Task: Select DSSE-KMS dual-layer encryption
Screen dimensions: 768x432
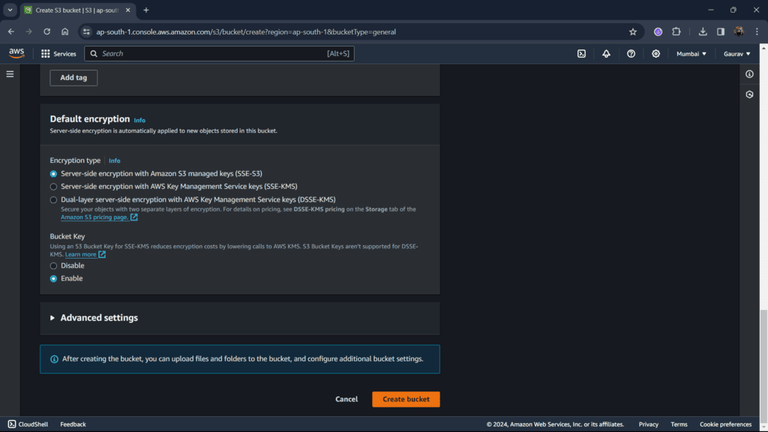Action: [x=53, y=200]
